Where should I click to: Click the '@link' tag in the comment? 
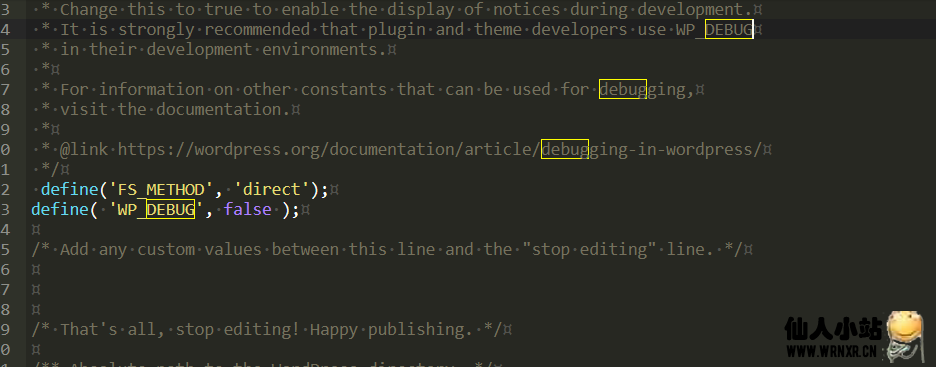[84, 149]
